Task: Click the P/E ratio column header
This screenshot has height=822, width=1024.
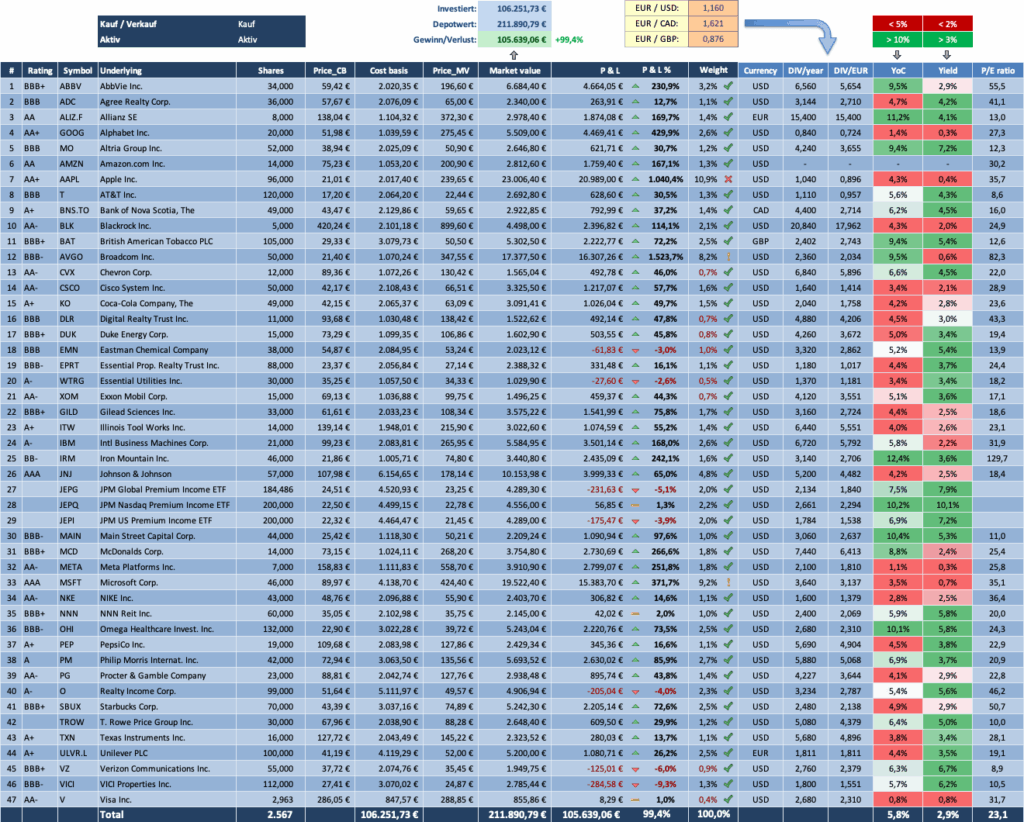Action: pos(996,70)
